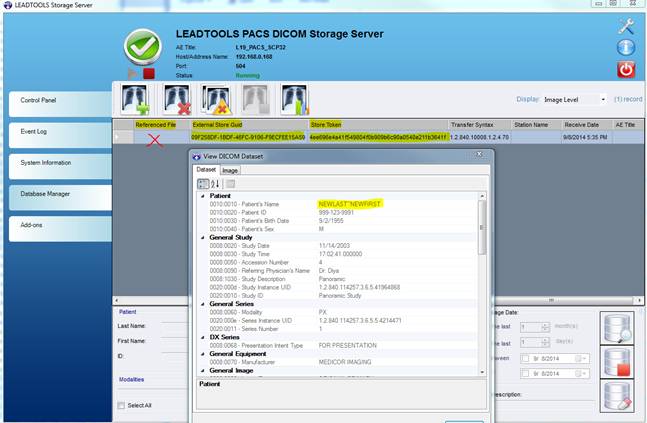Click the red power shutdown icon
647x423 pixels.
click(x=626, y=70)
